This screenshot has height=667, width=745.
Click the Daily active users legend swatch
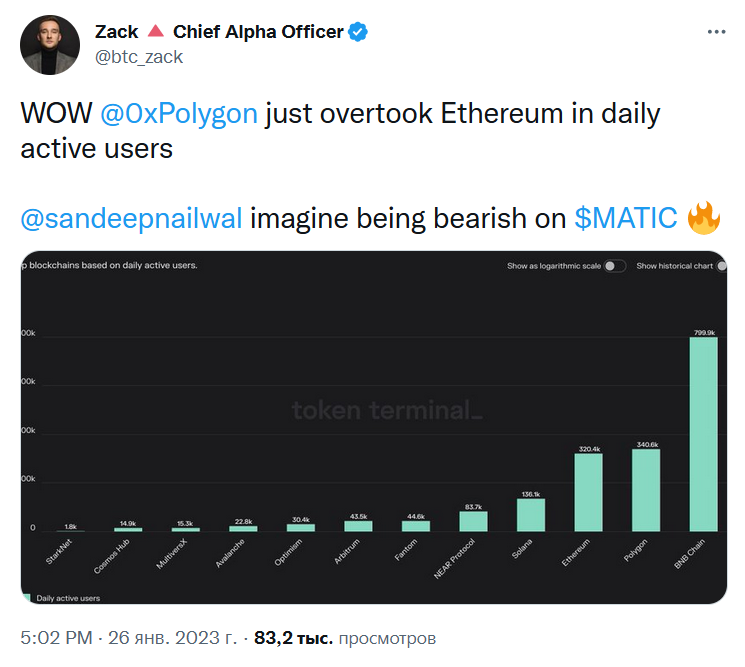point(26,598)
